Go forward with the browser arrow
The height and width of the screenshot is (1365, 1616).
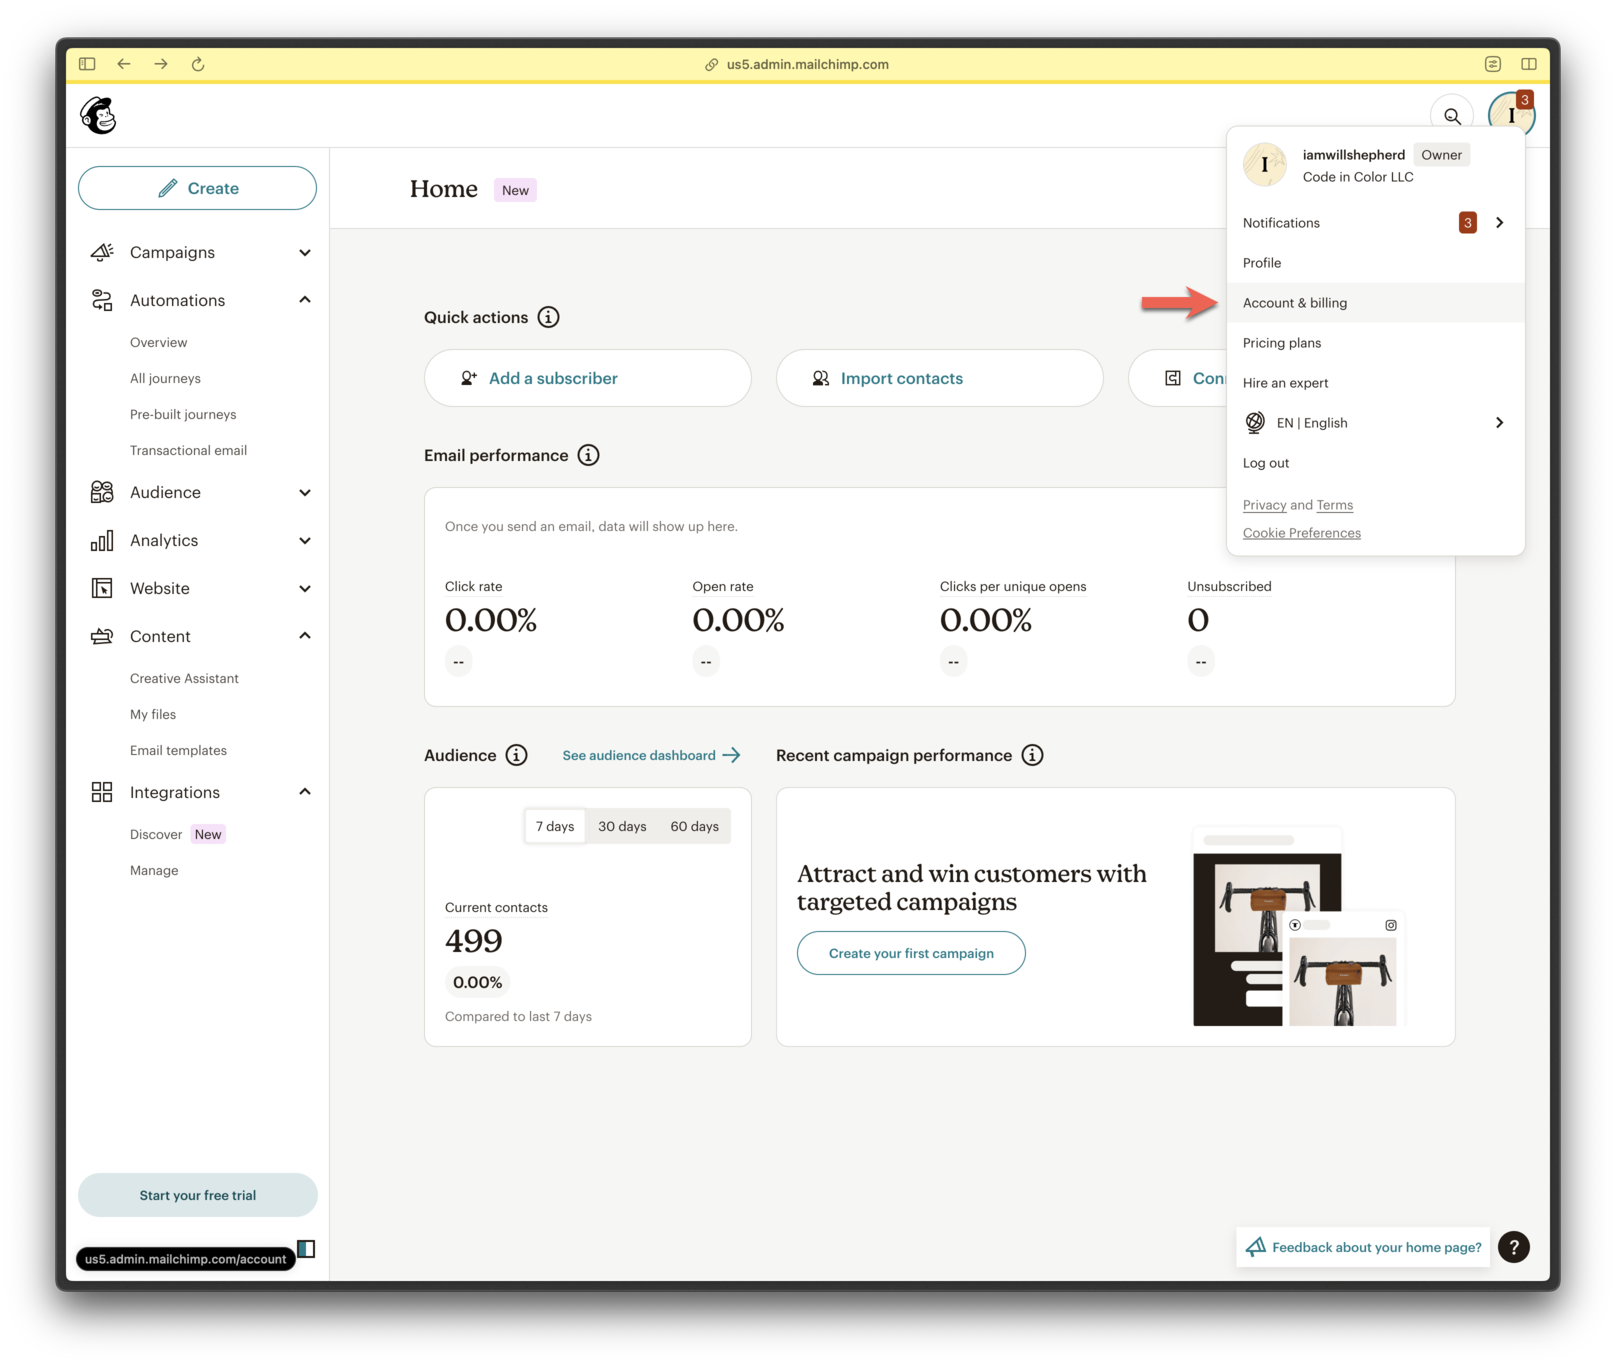[x=161, y=64]
